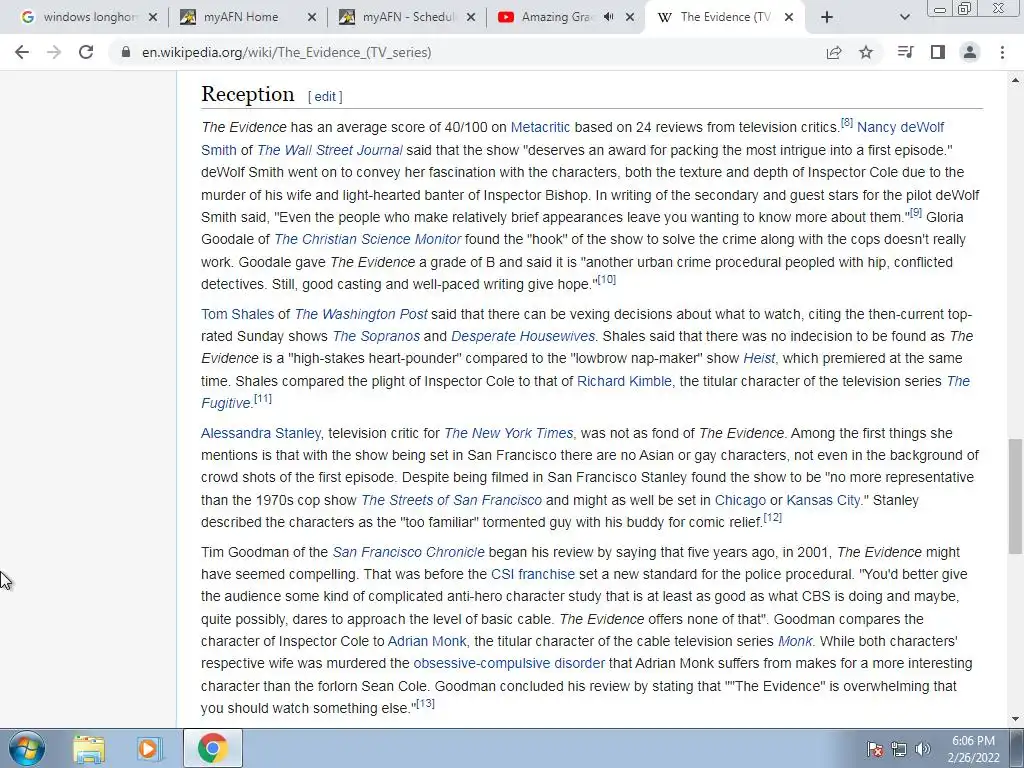The width and height of the screenshot is (1024, 768).
Task: Open the Kansas City link
Action: [x=823, y=500]
